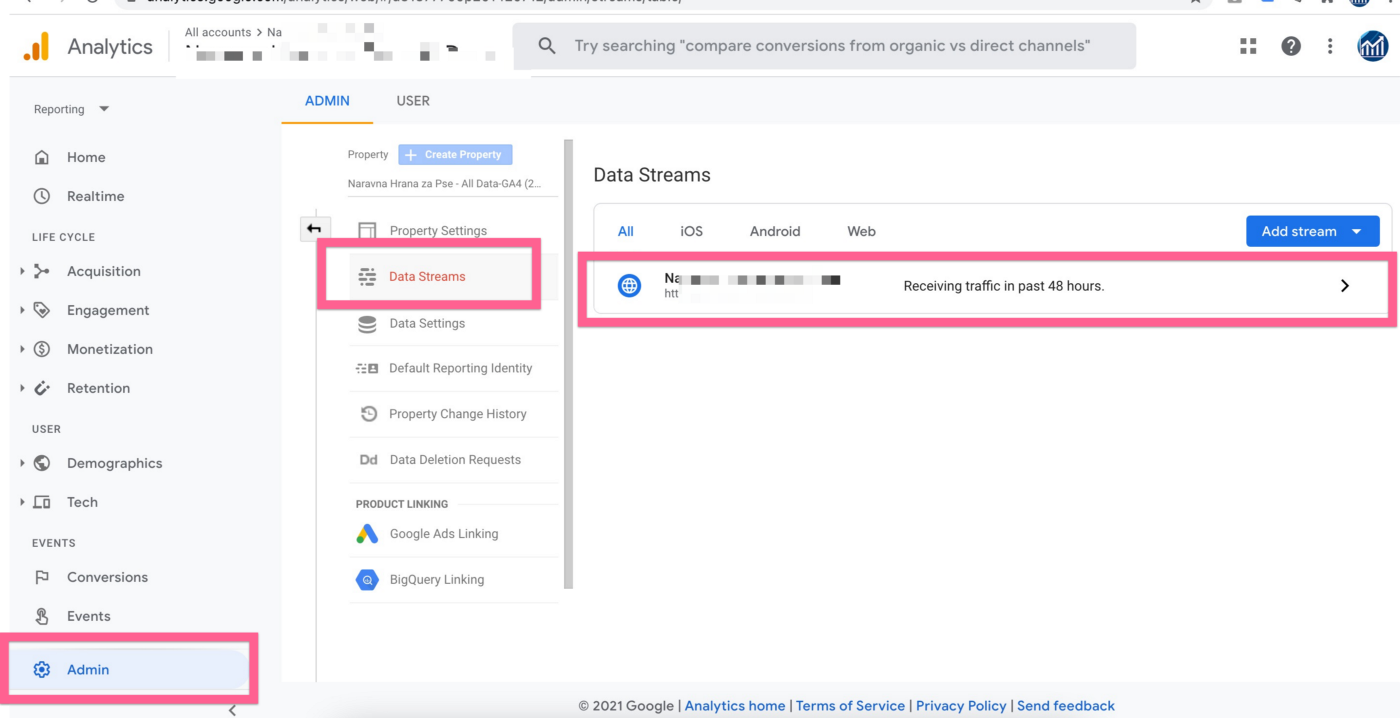This screenshot has height=718, width=1400.
Task: Open the help icon in the header
Action: coord(1289,45)
